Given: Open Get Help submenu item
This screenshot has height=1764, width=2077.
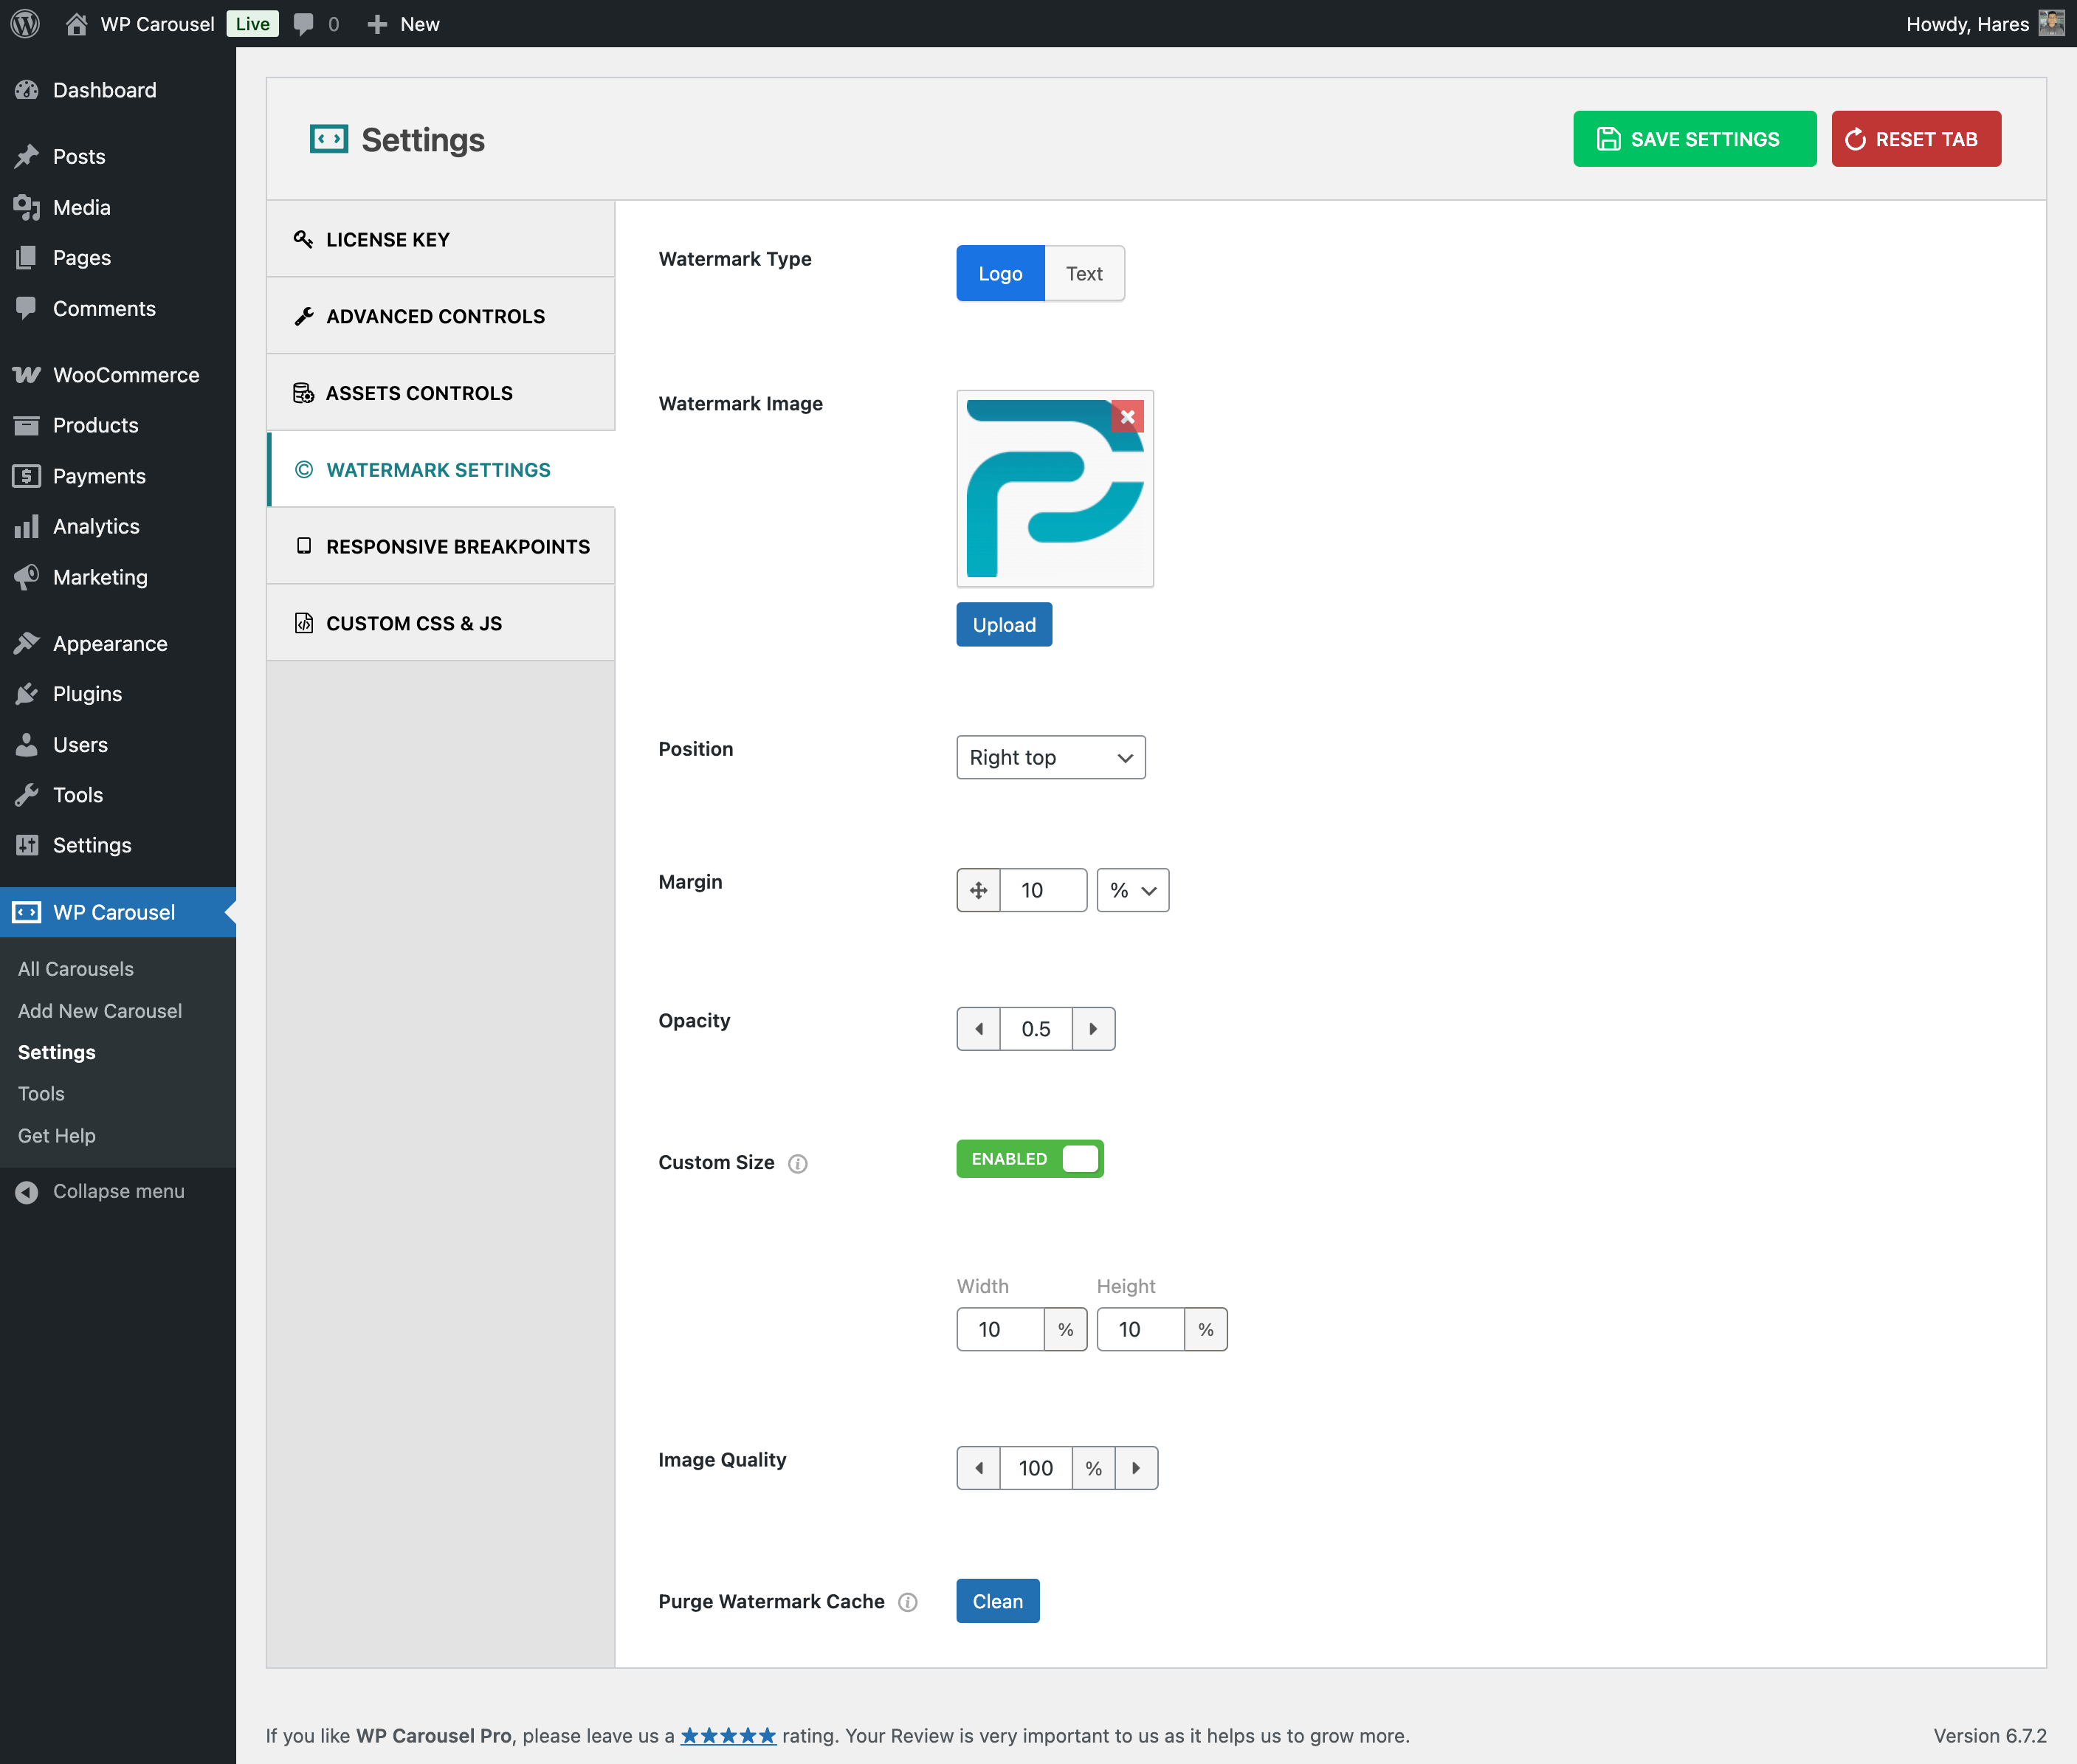Looking at the screenshot, I should 56,1135.
